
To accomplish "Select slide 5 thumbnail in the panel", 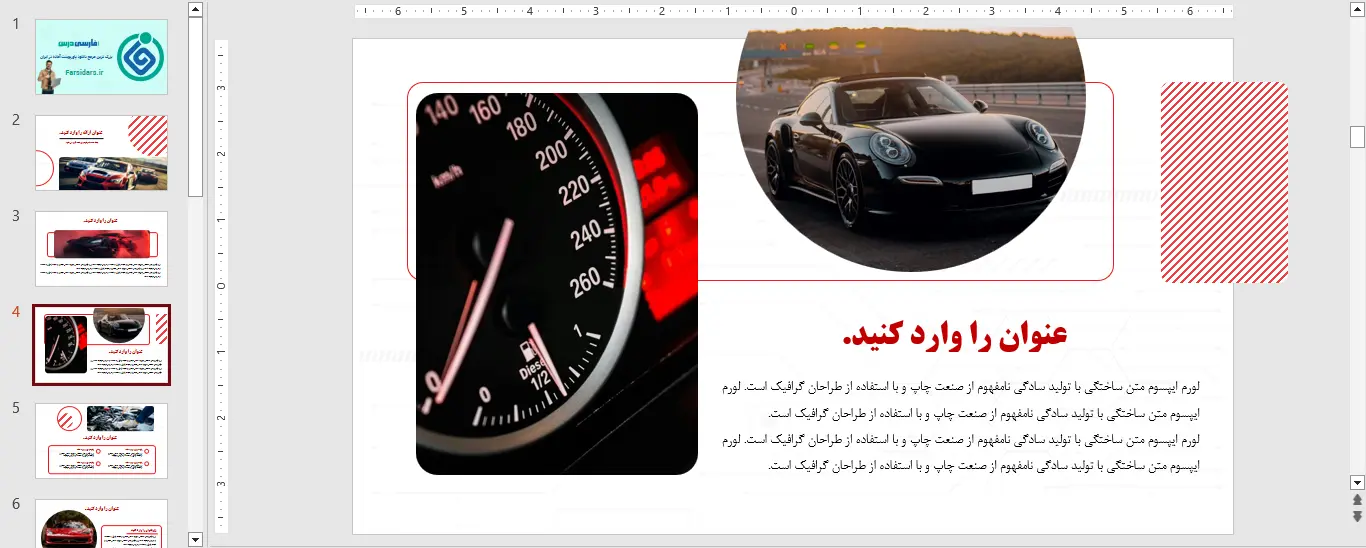I will pyautogui.click(x=101, y=440).
